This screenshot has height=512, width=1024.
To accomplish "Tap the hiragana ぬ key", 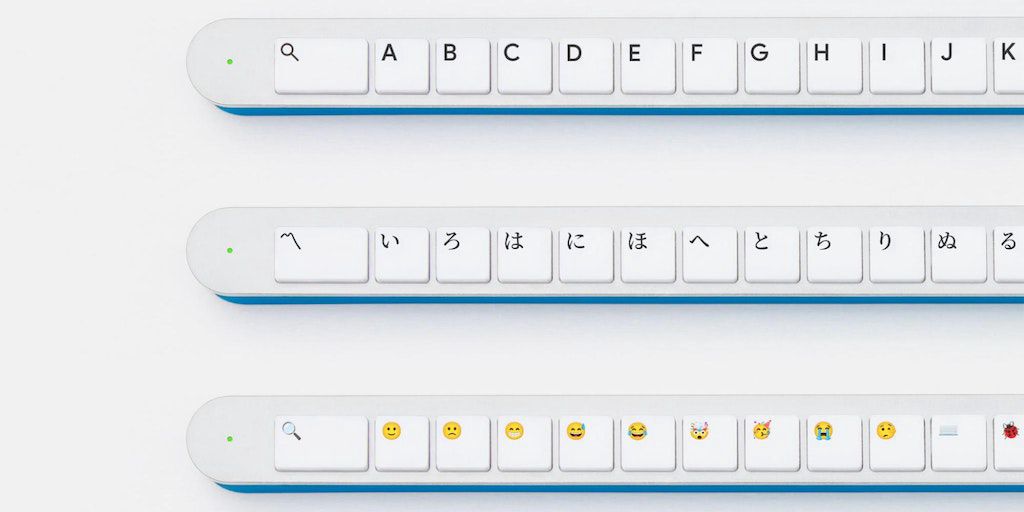I will click(959, 255).
